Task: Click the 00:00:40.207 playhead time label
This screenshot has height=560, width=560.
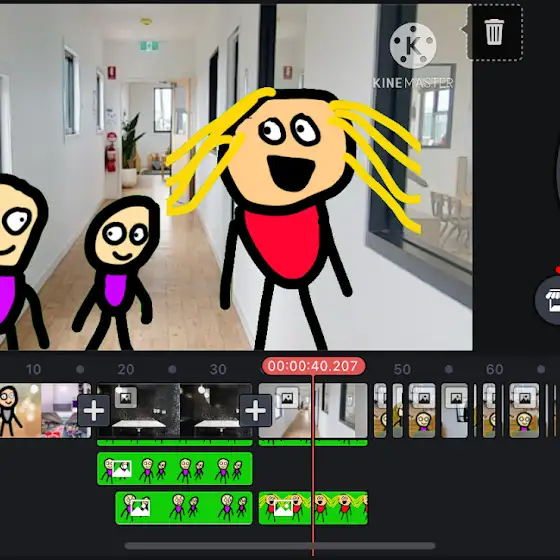Action: [313, 366]
